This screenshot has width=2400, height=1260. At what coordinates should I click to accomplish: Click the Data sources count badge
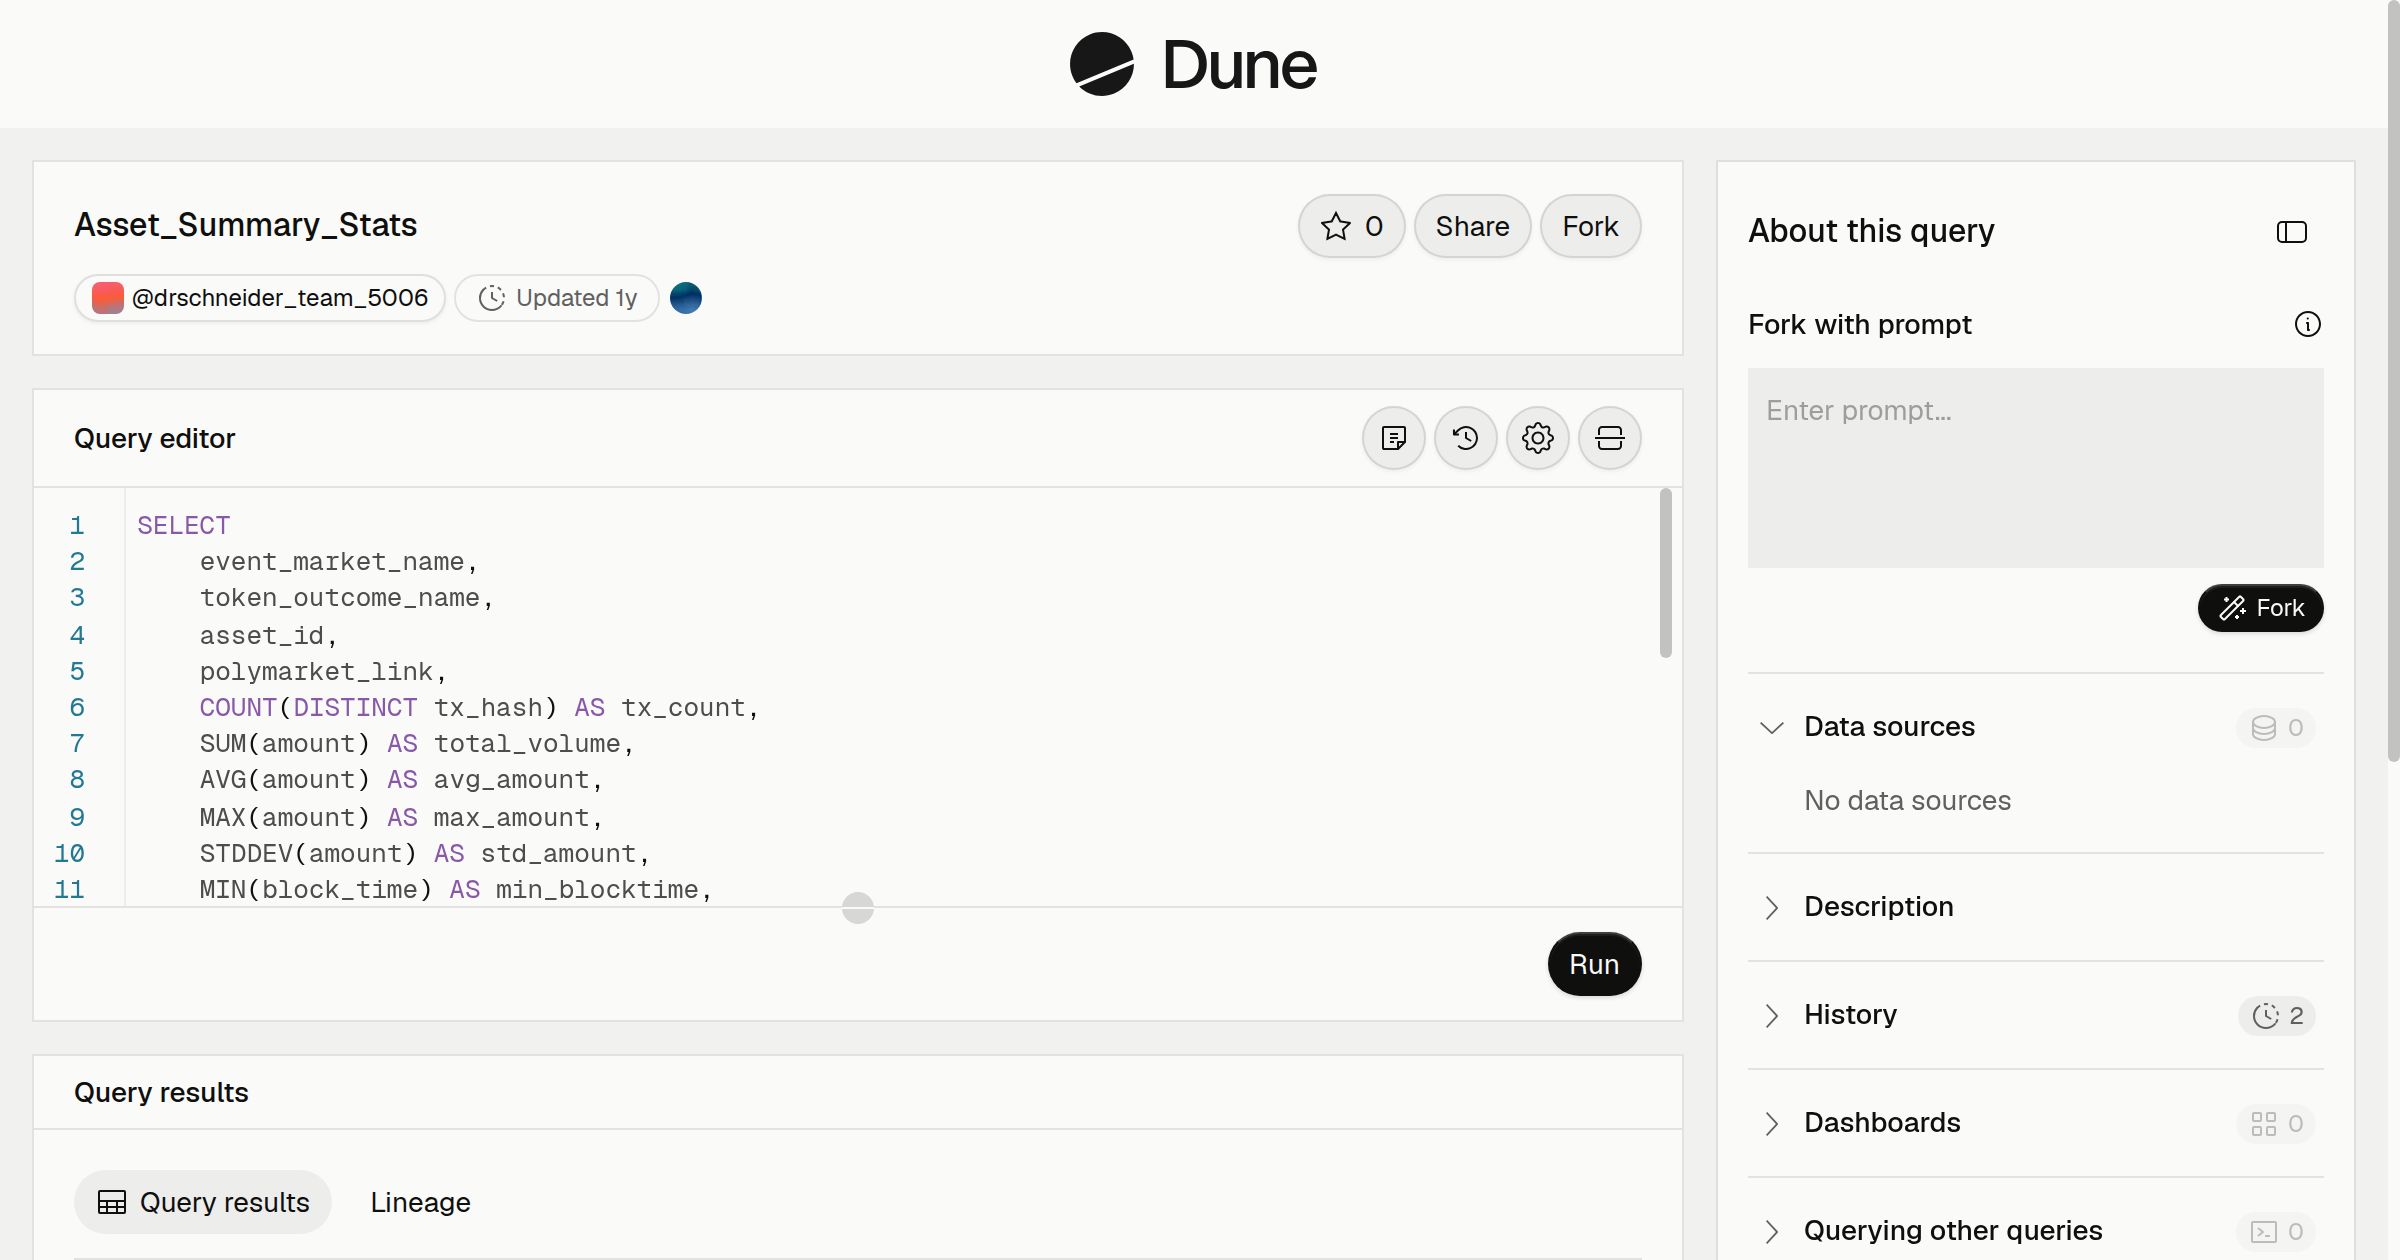[x=2276, y=728]
